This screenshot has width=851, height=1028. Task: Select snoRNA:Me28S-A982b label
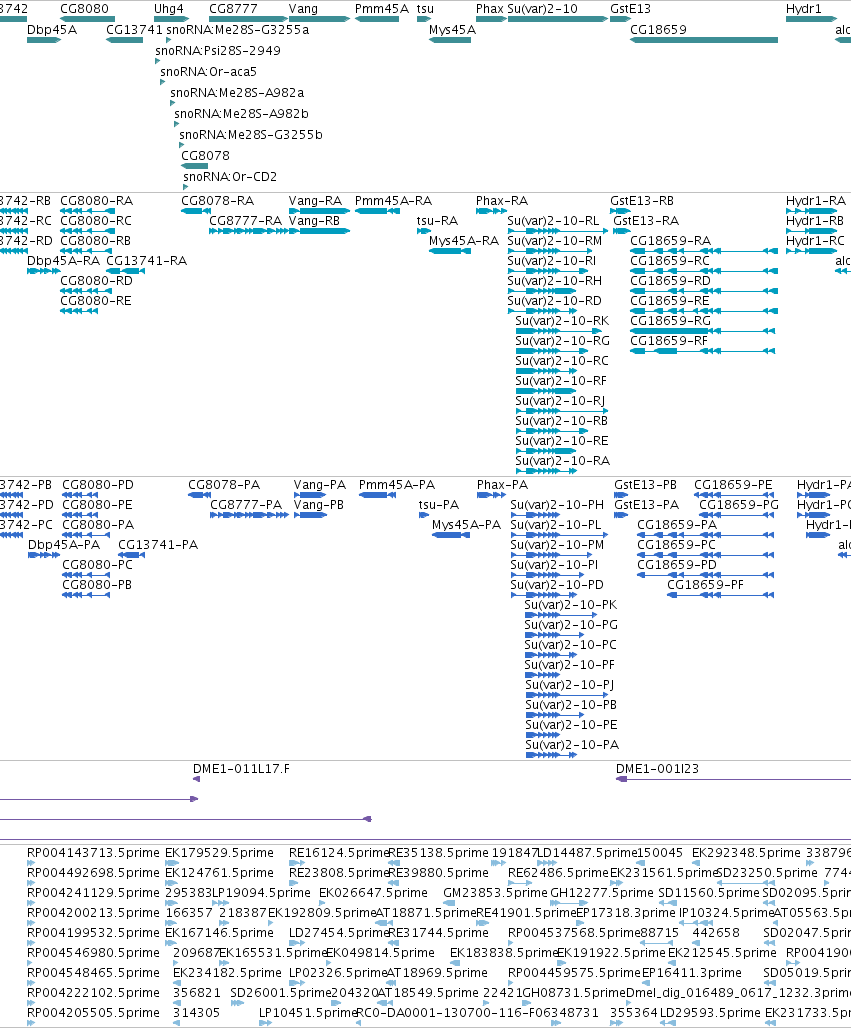coord(241,113)
